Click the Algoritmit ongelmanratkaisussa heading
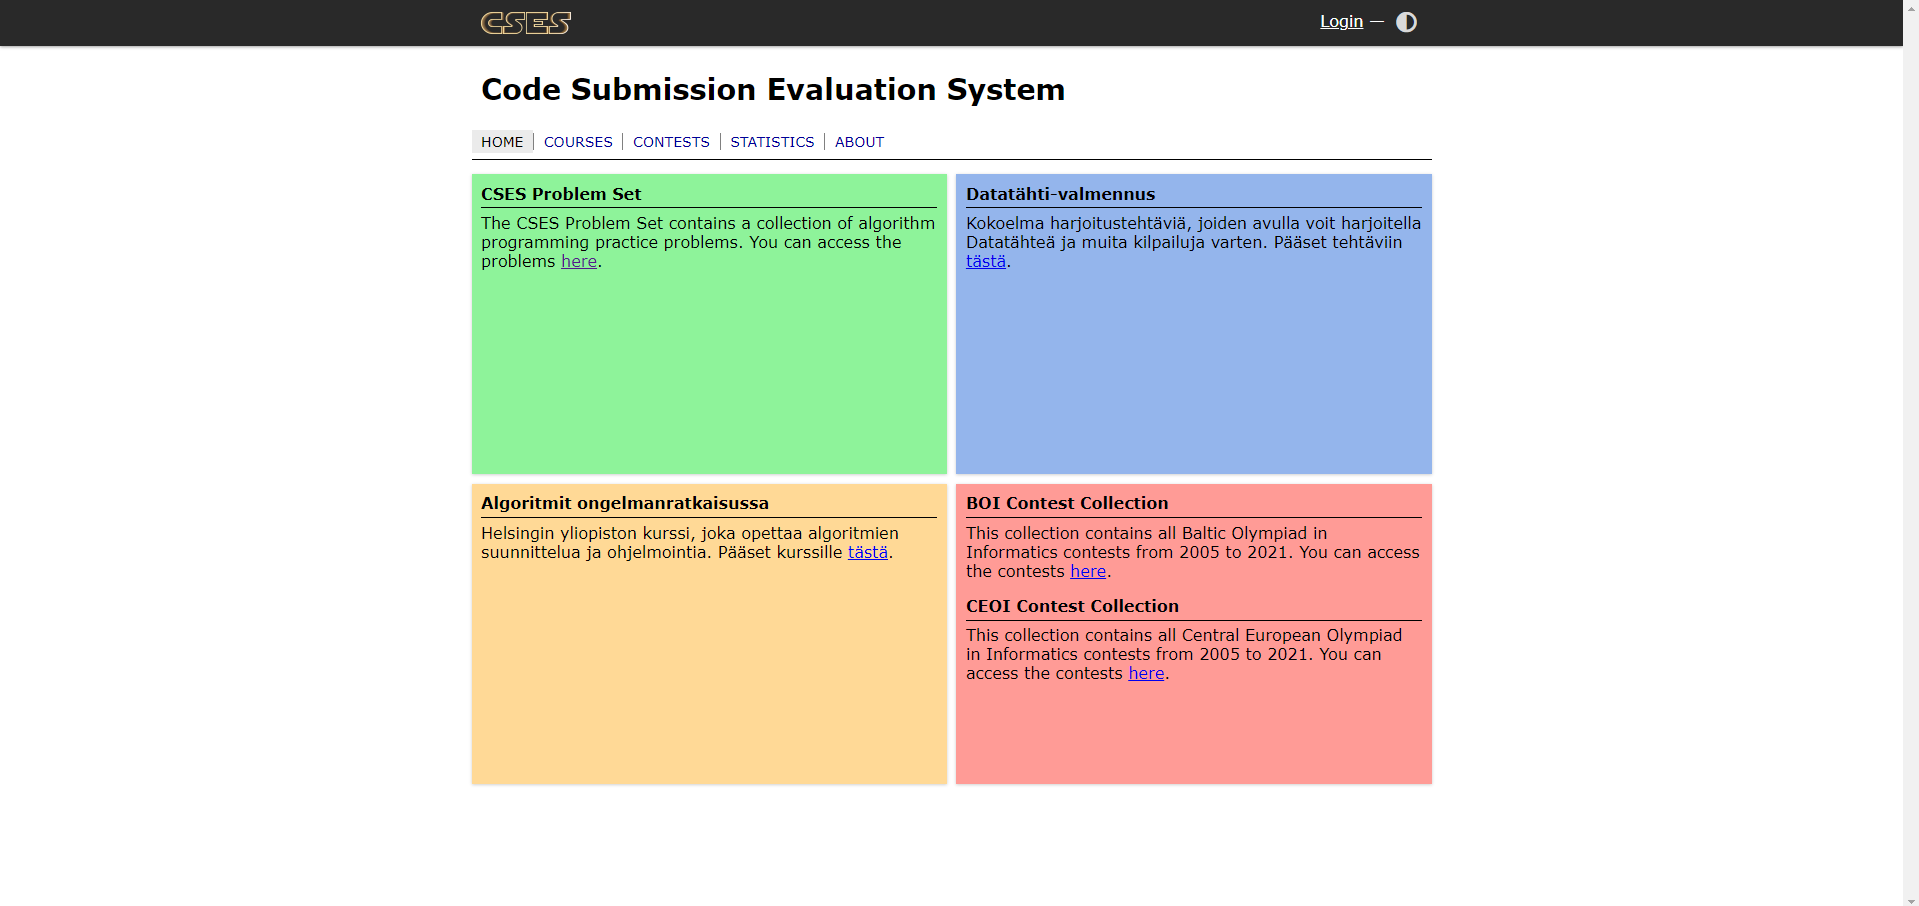The width and height of the screenshot is (1919, 906). (625, 503)
